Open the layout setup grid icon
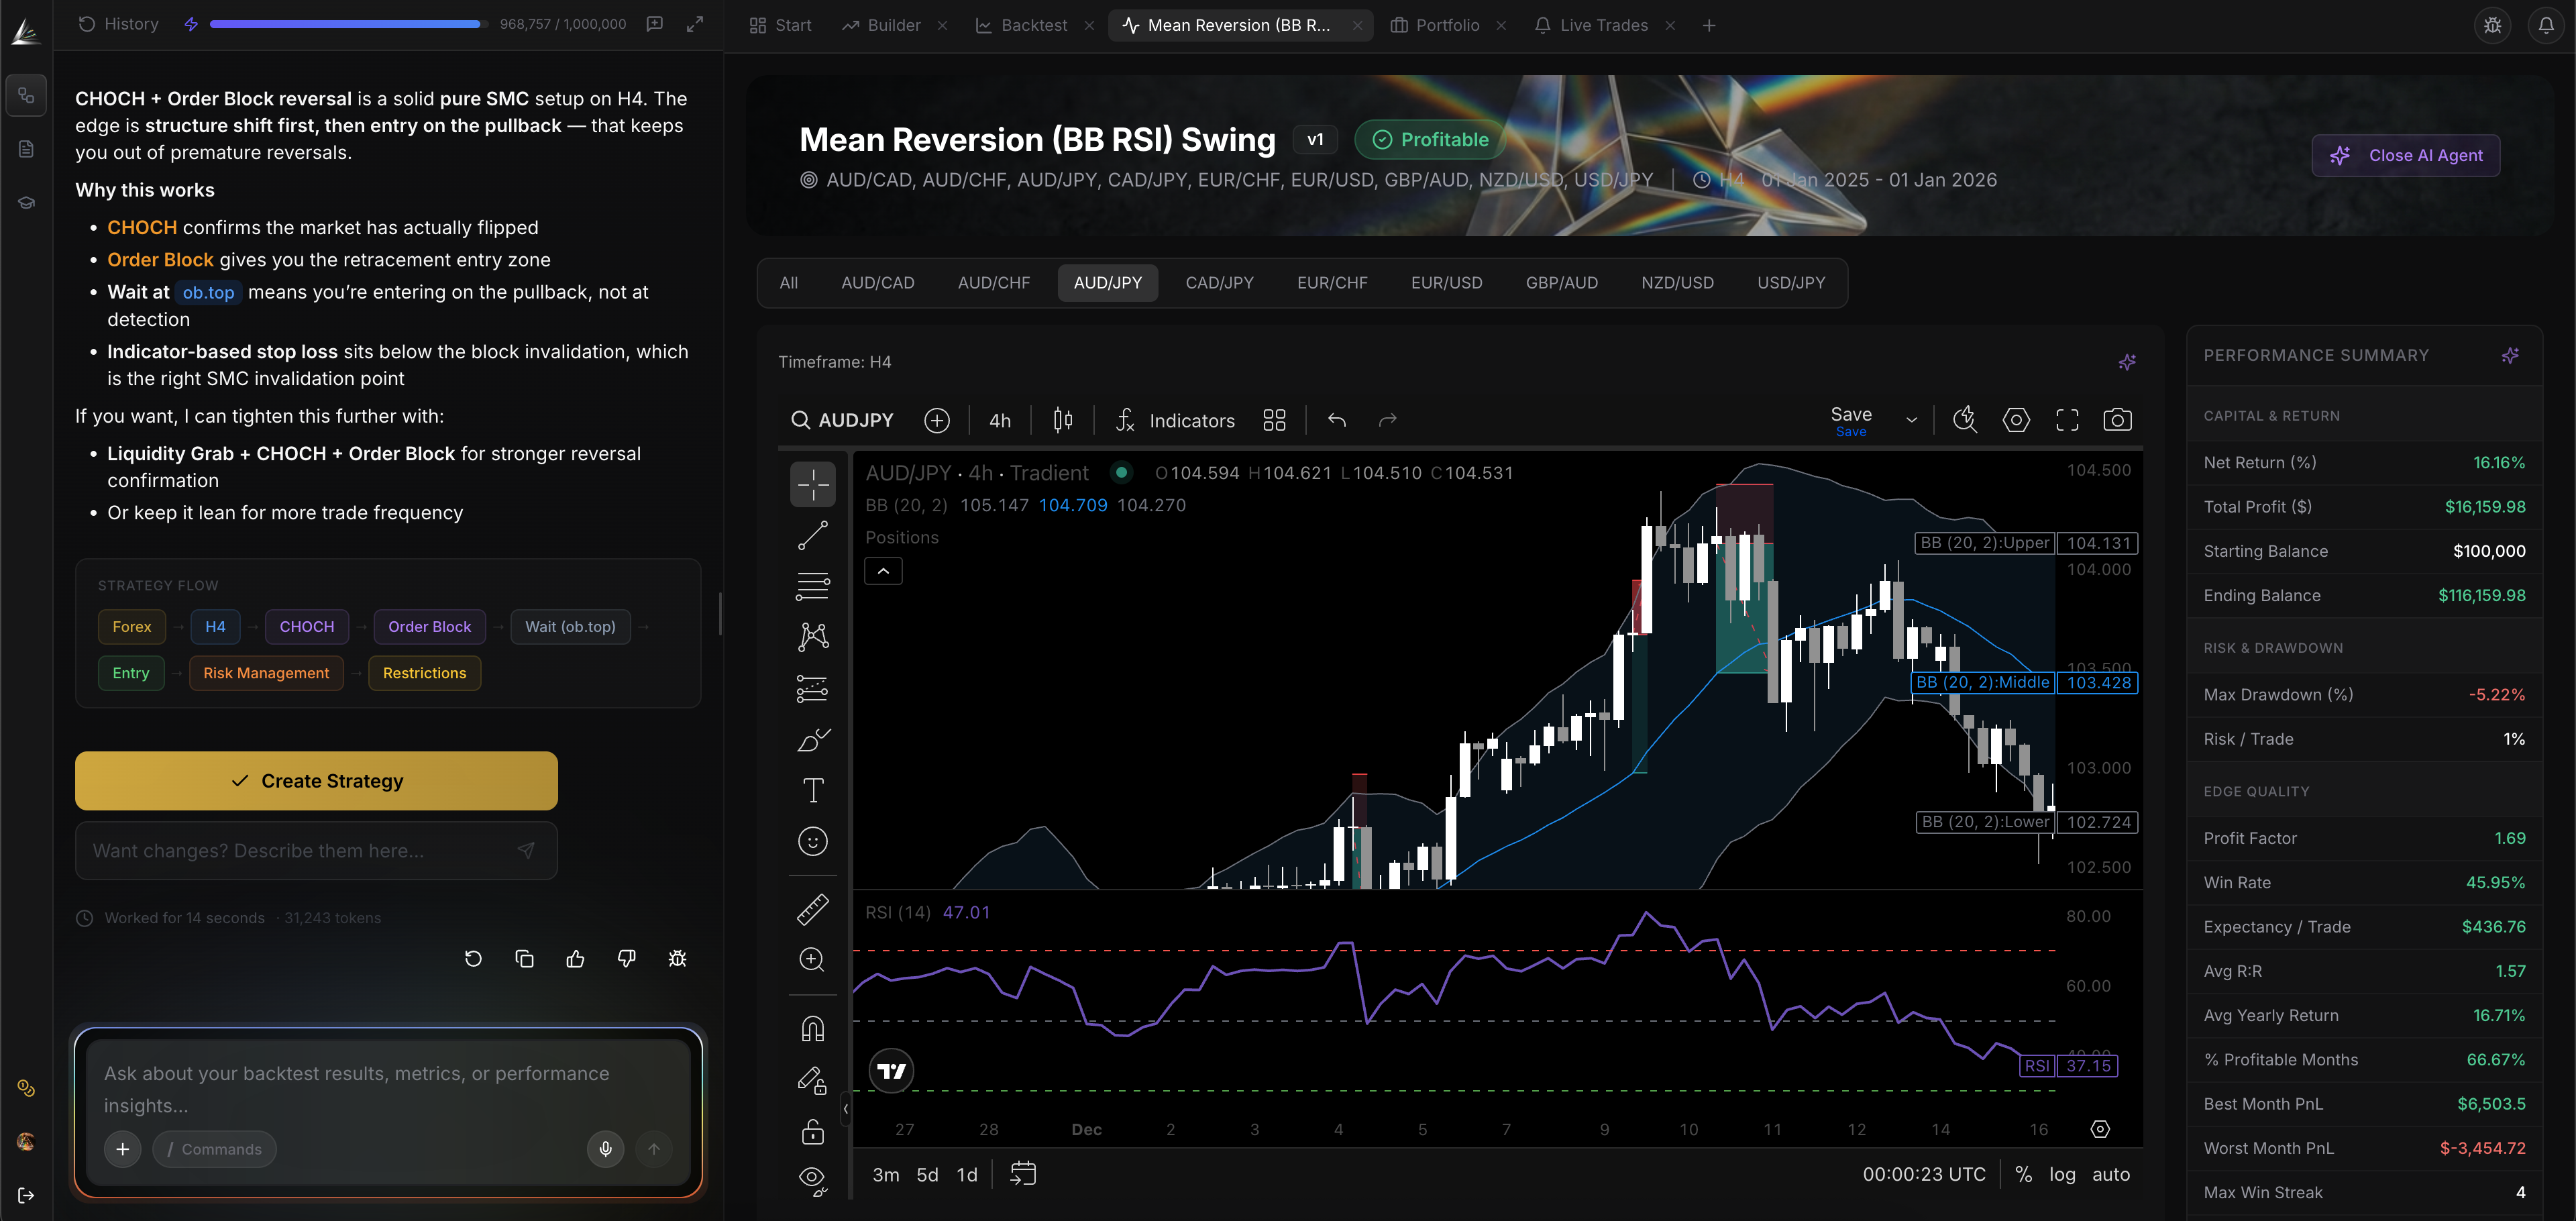2576x1221 pixels. point(1274,420)
